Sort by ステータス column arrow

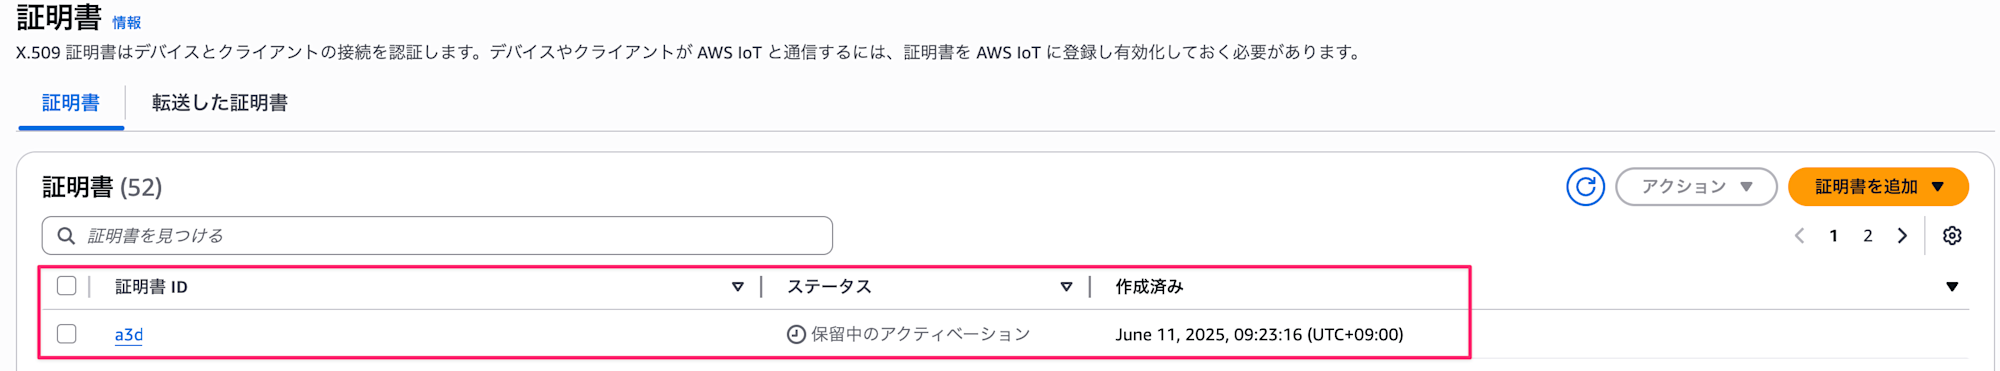(1066, 287)
